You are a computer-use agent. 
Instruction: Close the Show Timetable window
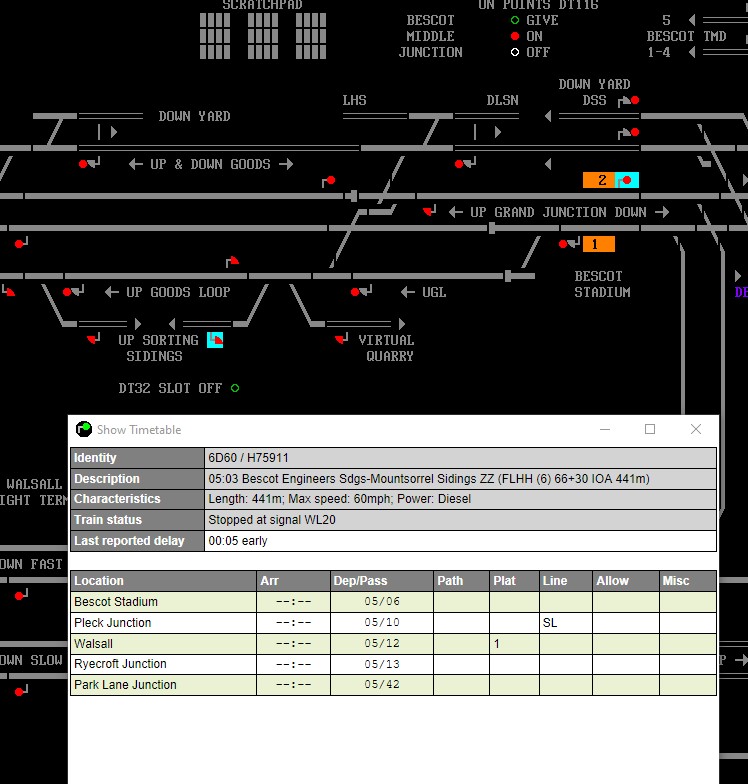point(696,429)
